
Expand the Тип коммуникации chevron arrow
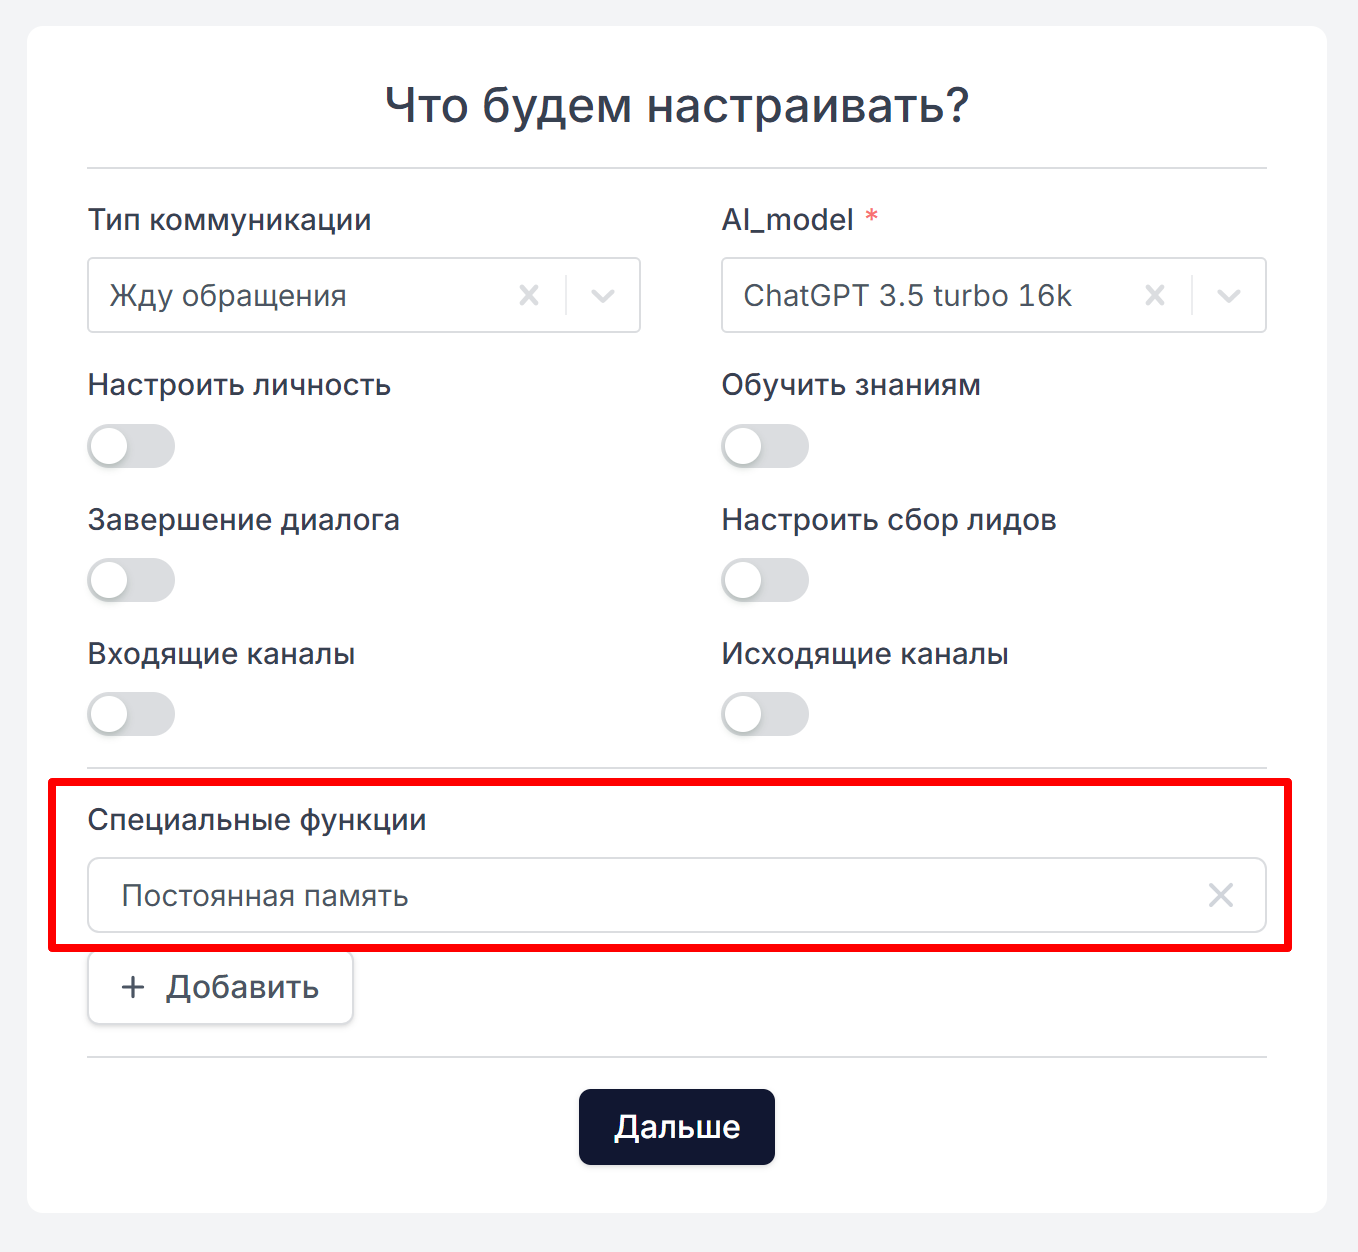[603, 295]
